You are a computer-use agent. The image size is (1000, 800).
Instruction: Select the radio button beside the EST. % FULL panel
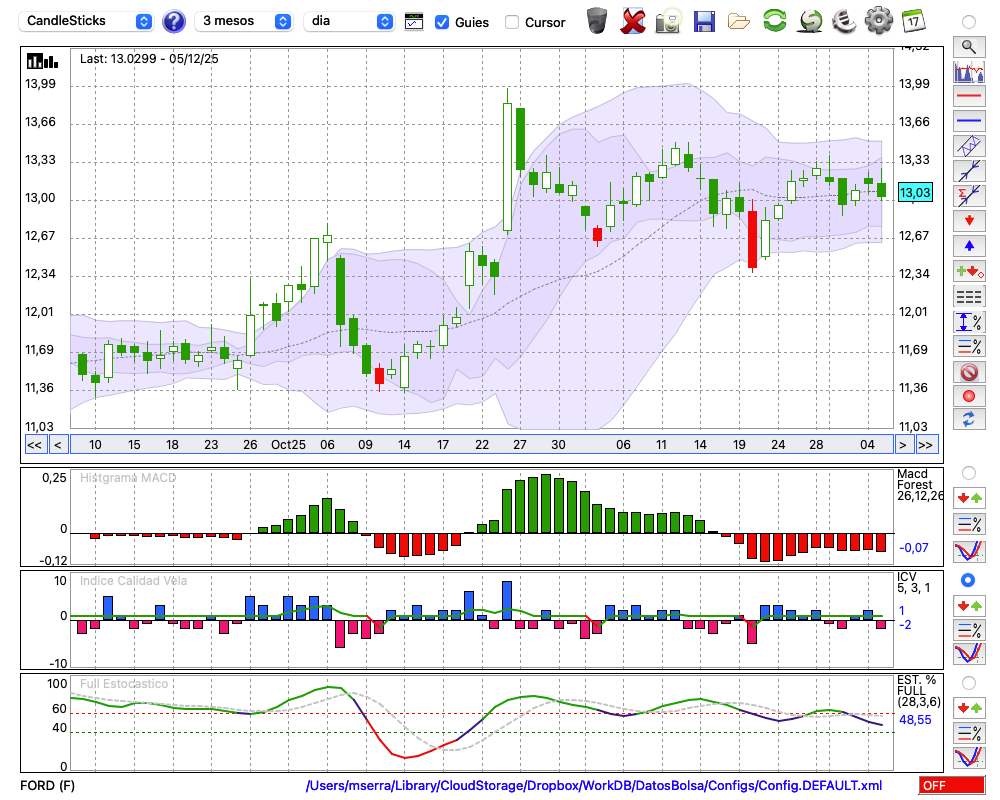click(x=968, y=683)
